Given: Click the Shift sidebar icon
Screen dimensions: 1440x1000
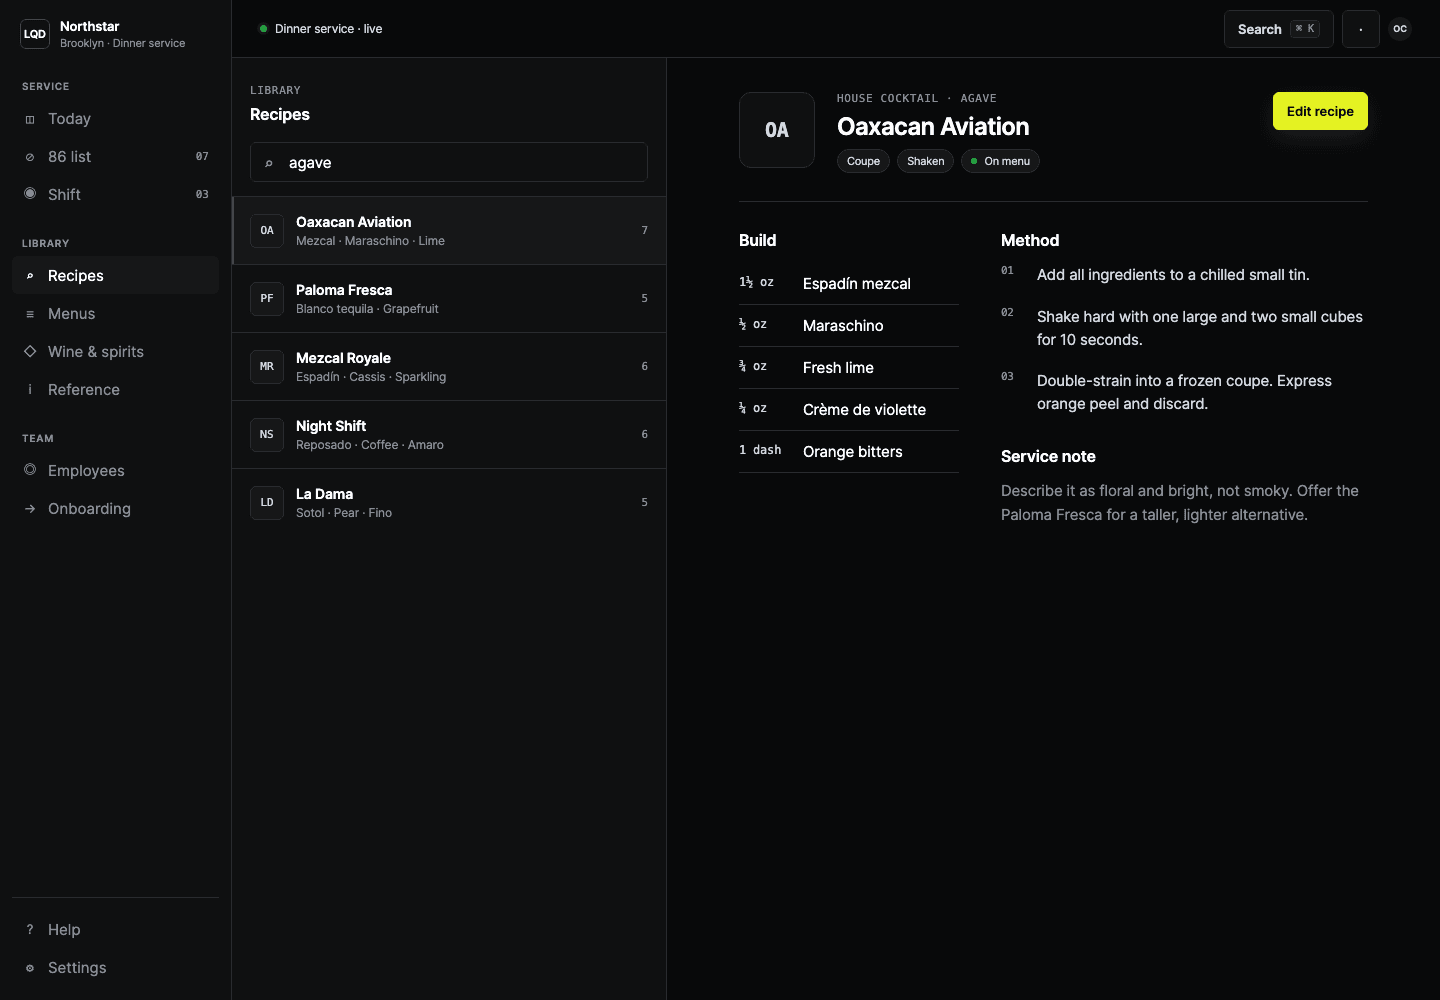Looking at the screenshot, I should coord(30,194).
